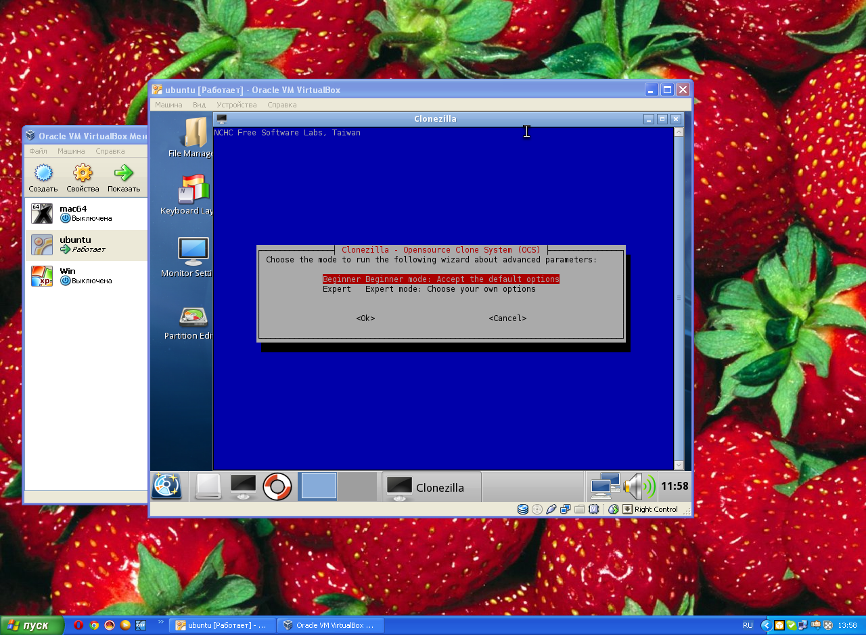Click the speaker volume icon in guest tray

pos(640,486)
